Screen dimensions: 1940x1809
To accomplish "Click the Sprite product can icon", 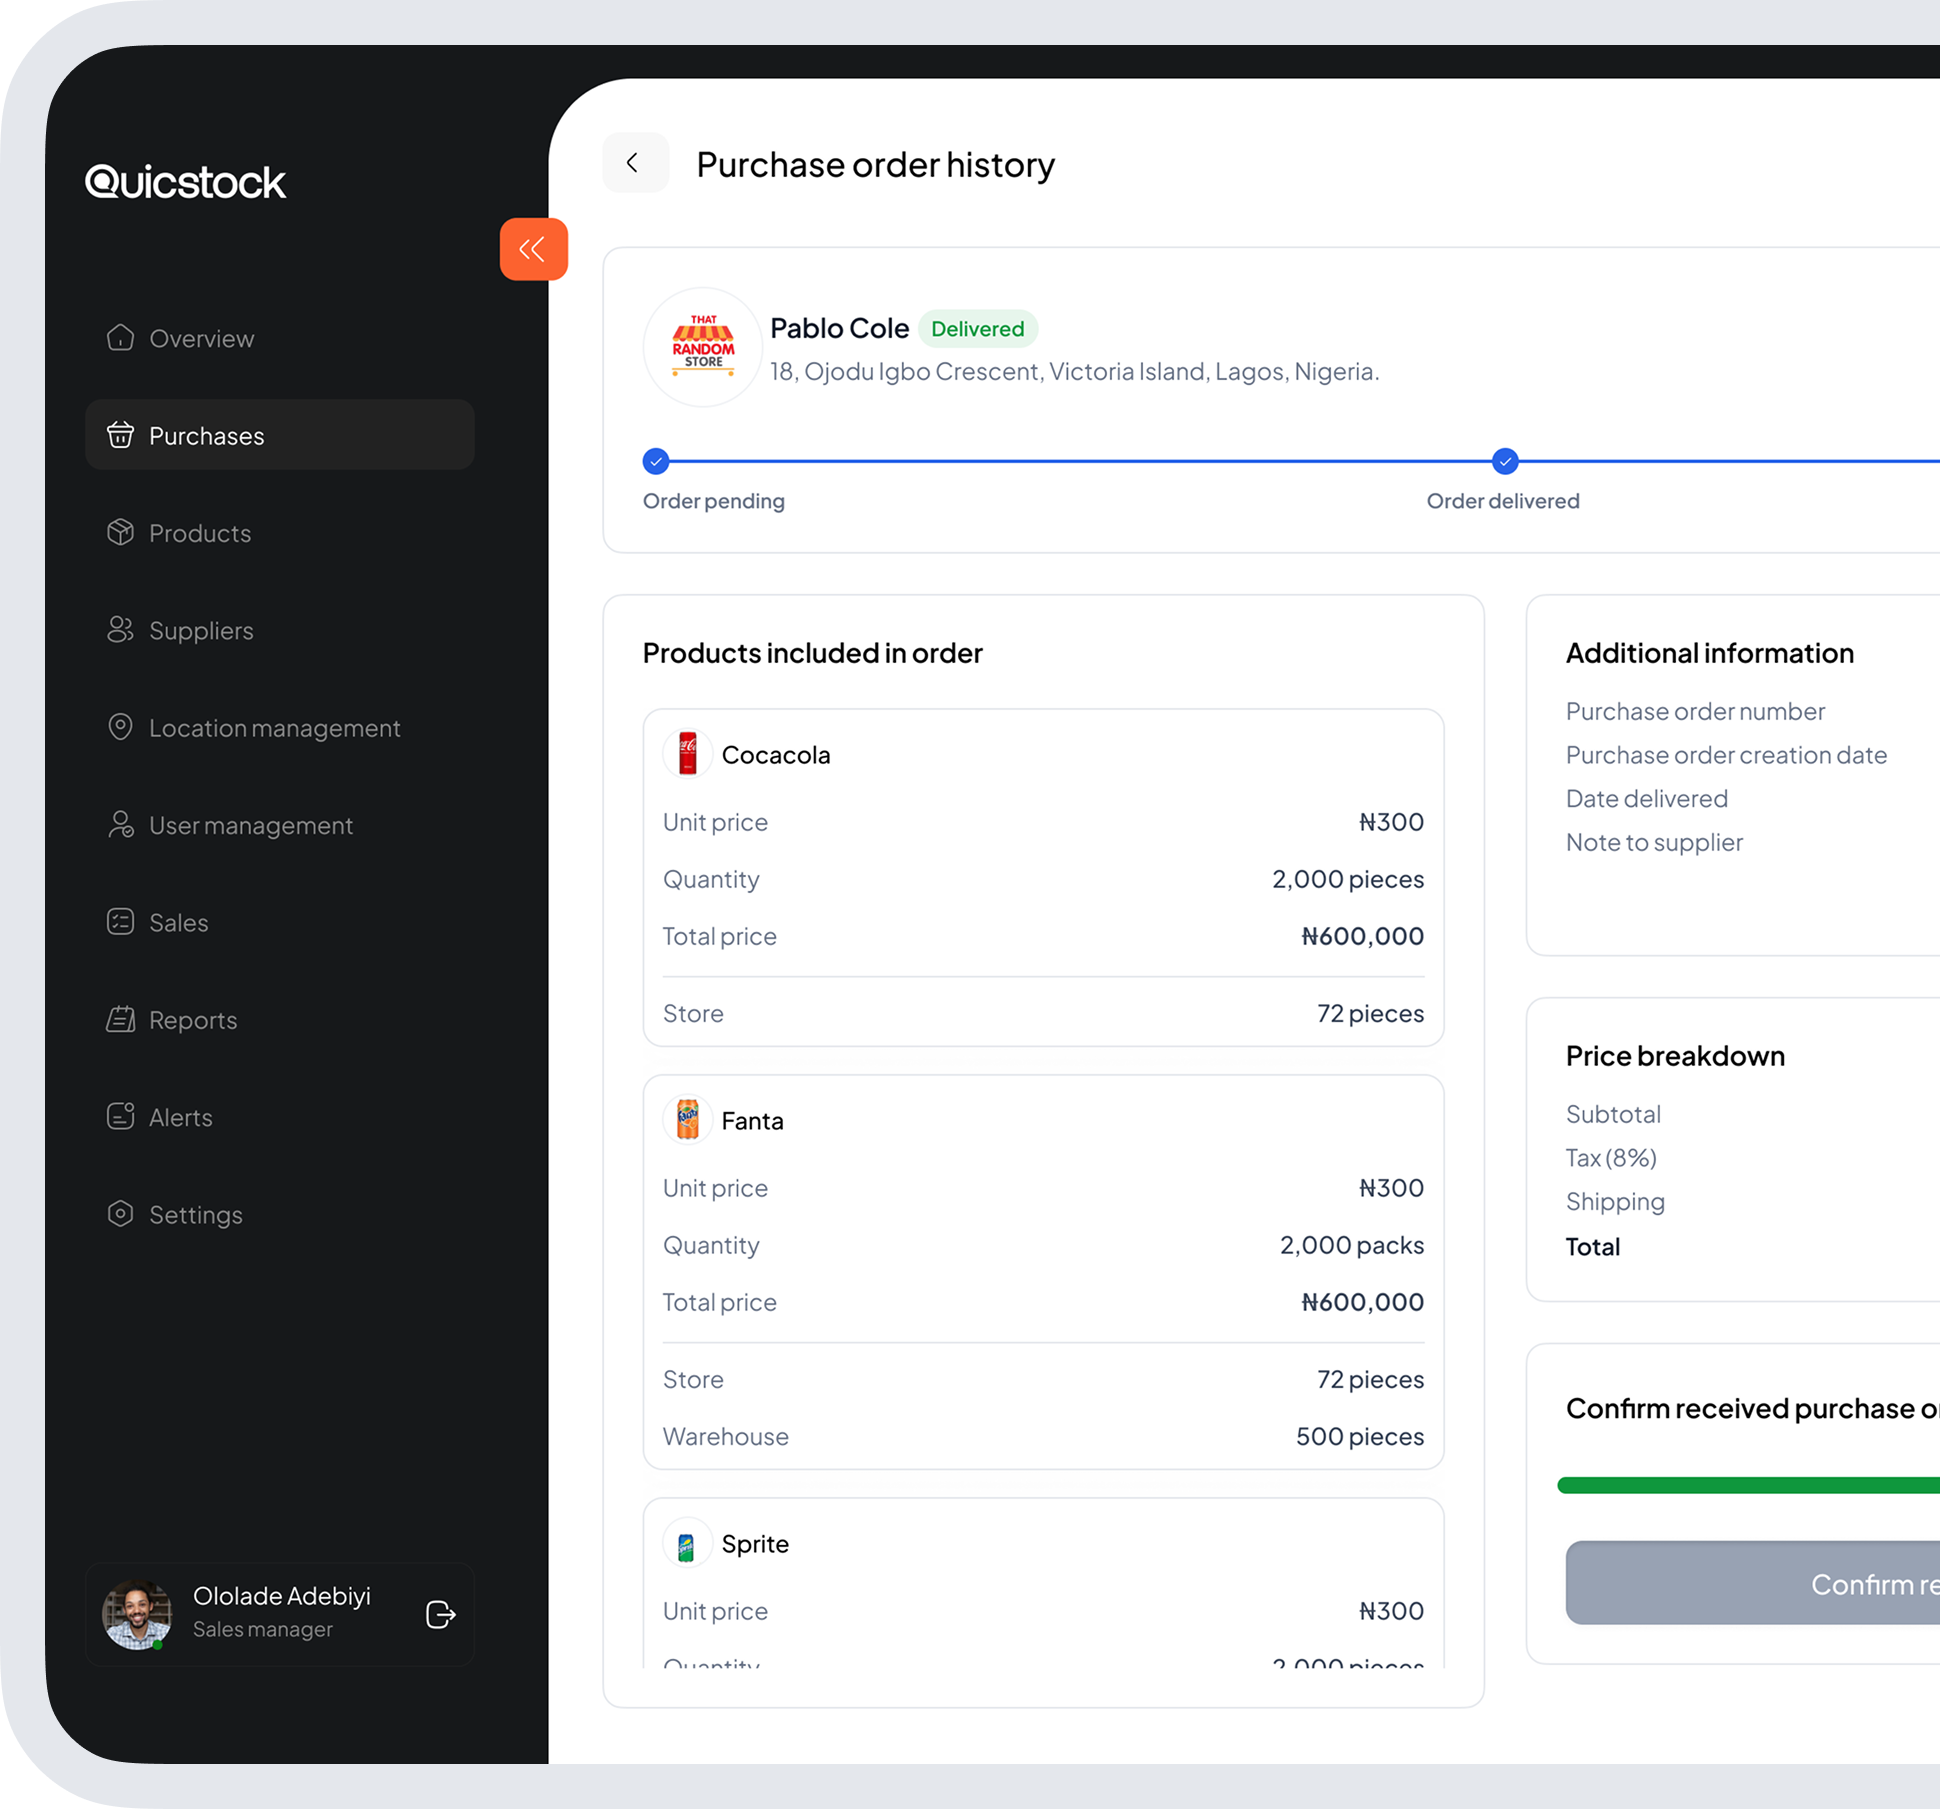I will coord(687,1543).
